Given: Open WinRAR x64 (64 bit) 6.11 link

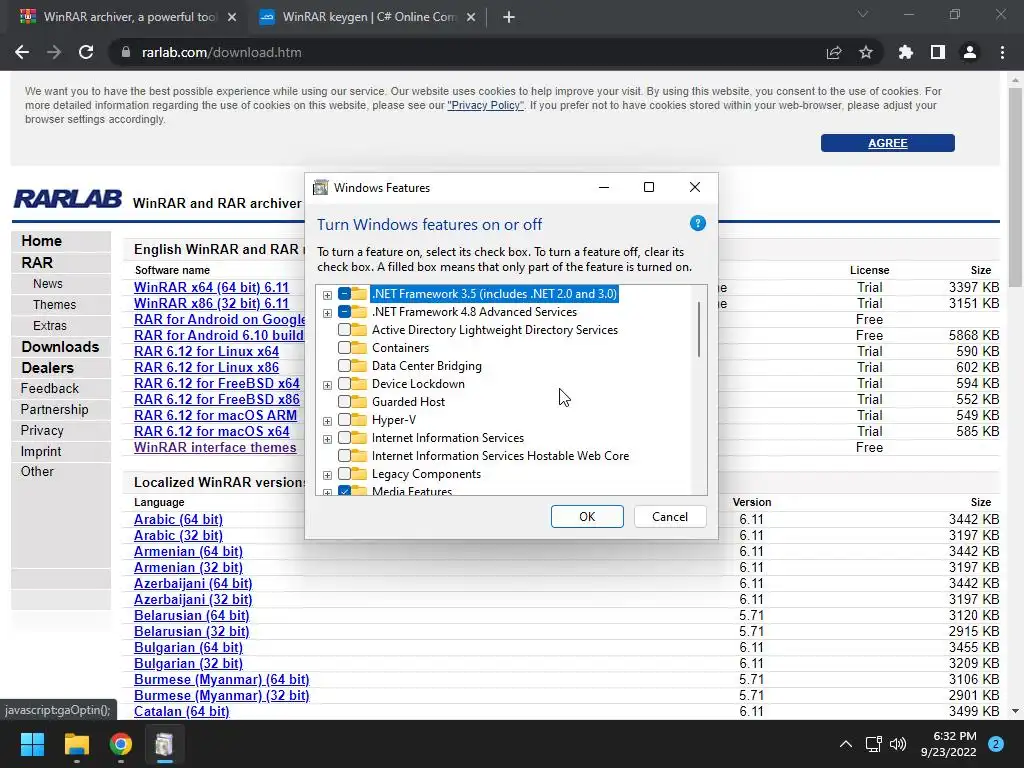Looking at the screenshot, I should (x=211, y=287).
